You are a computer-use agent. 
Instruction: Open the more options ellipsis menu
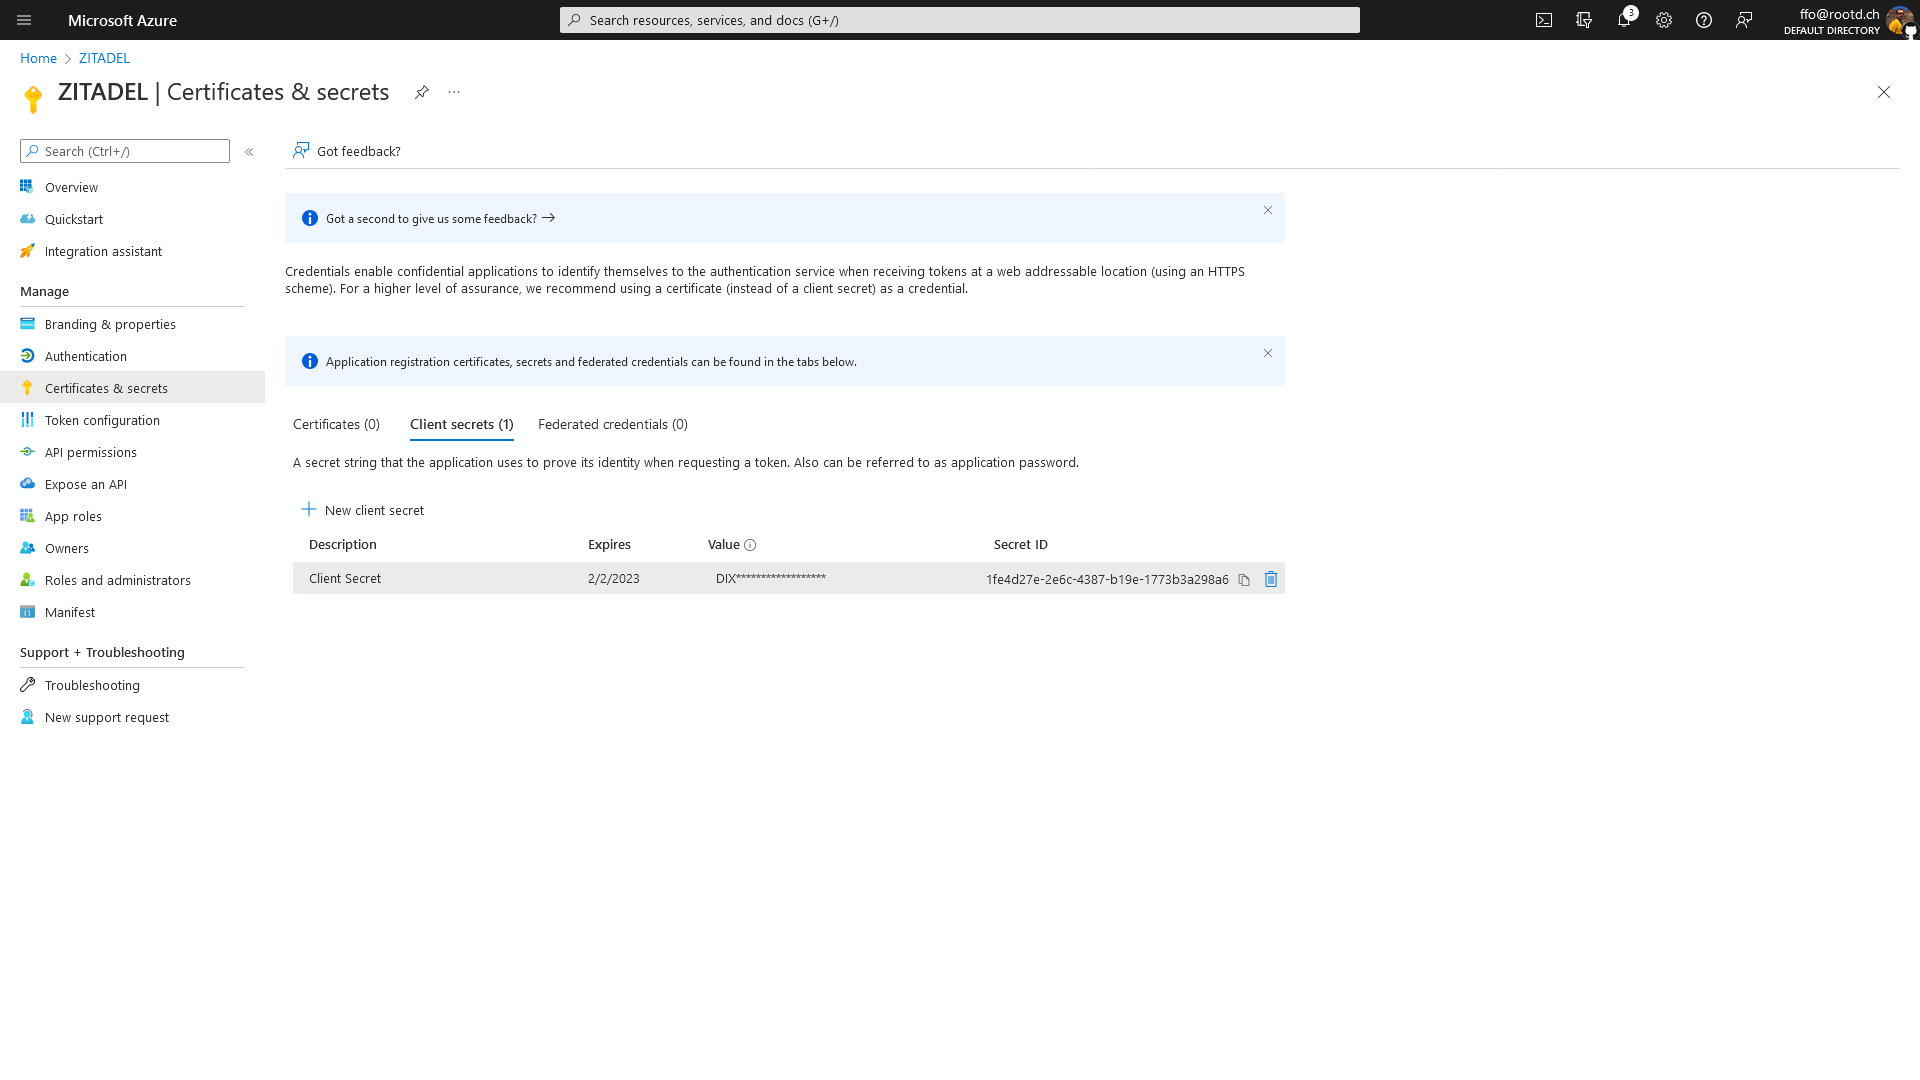coord(454,92)
